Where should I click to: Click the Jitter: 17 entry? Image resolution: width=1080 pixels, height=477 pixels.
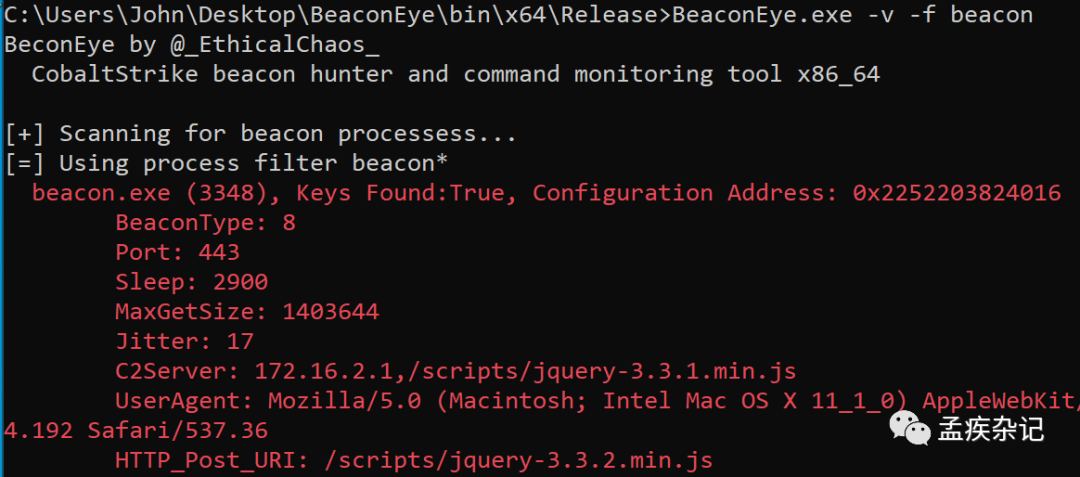(185, 341)
